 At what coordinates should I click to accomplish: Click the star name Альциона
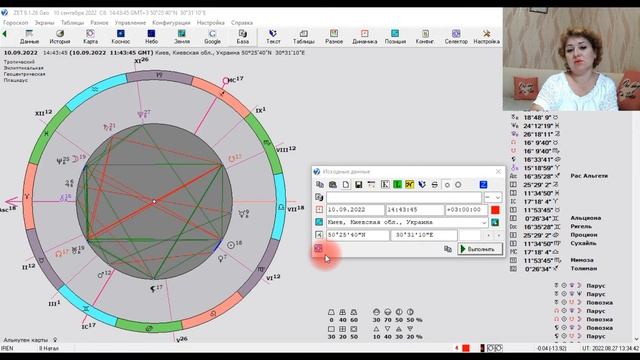[585, 218]
